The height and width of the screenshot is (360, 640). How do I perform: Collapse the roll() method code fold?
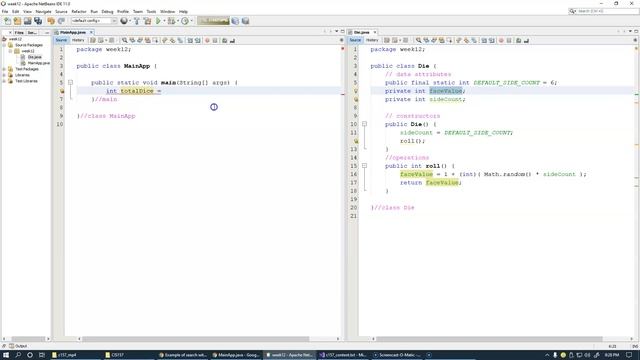pos(364,166)
